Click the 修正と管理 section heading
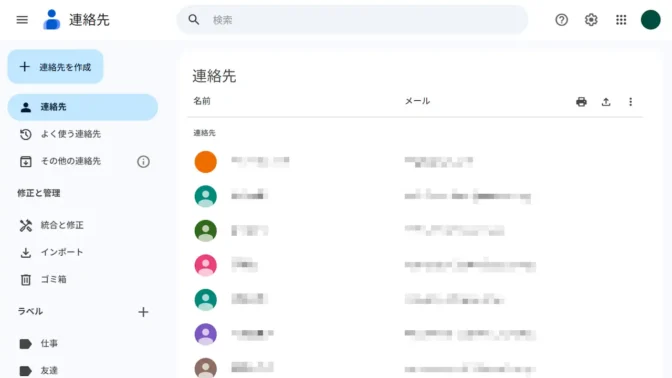Viewport: 672px width, 378px height. [x=39, y=193]
